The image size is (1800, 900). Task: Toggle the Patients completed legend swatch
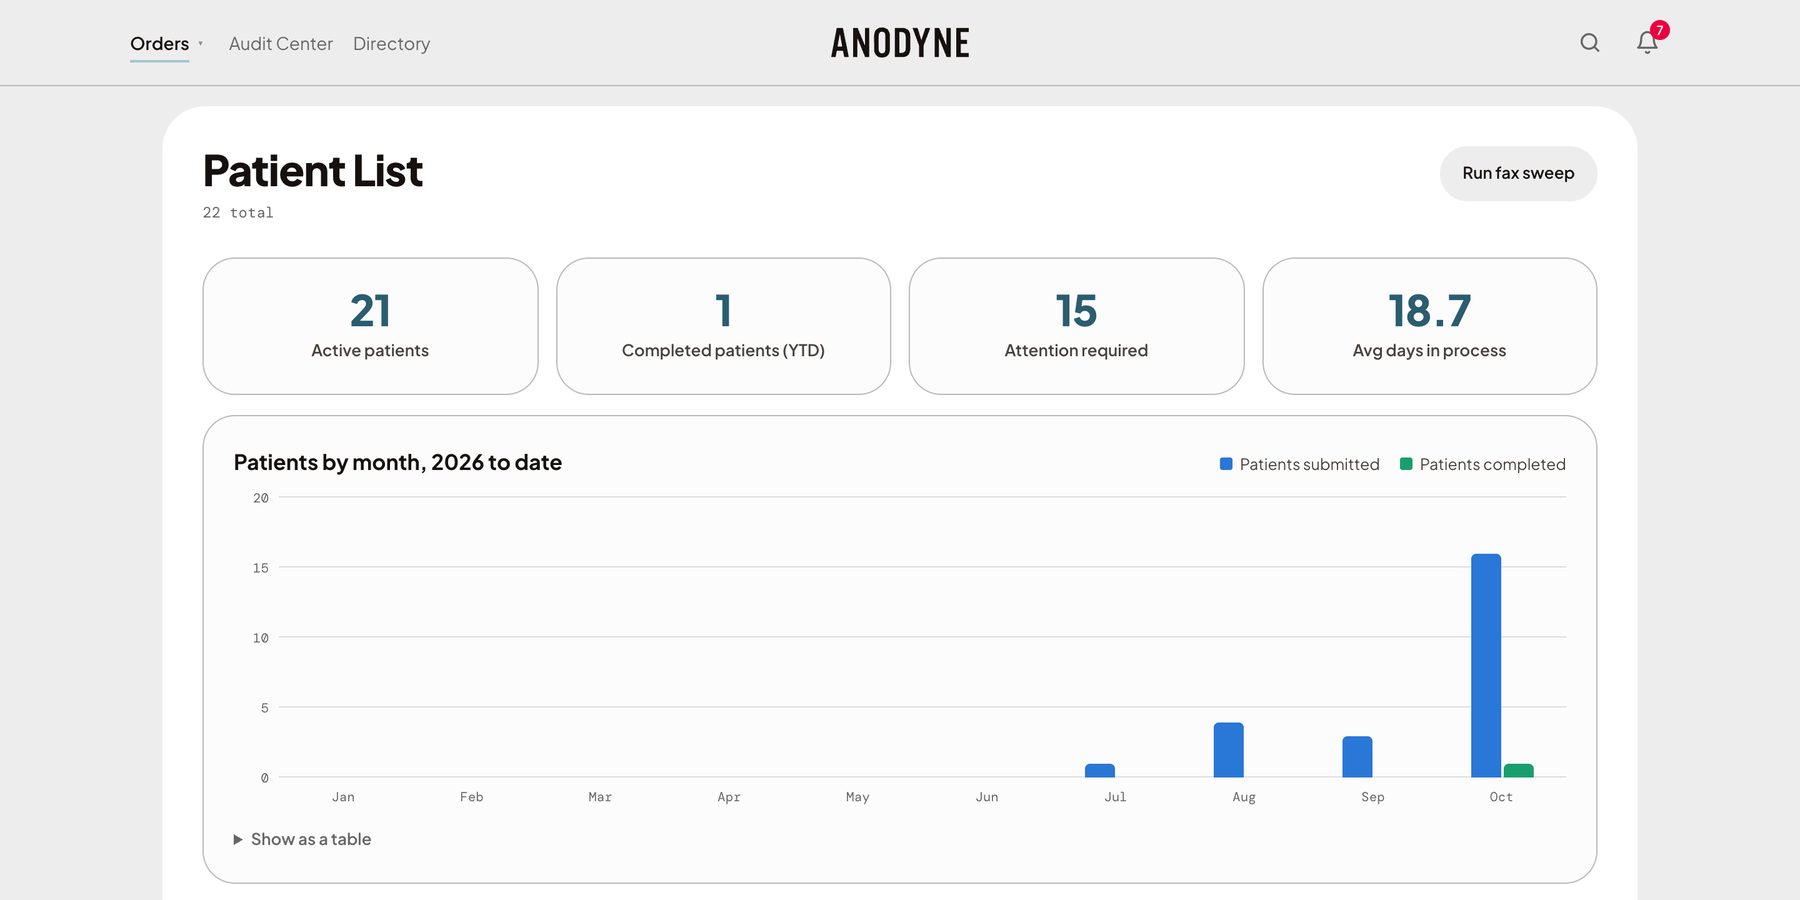click(1406, 464)
